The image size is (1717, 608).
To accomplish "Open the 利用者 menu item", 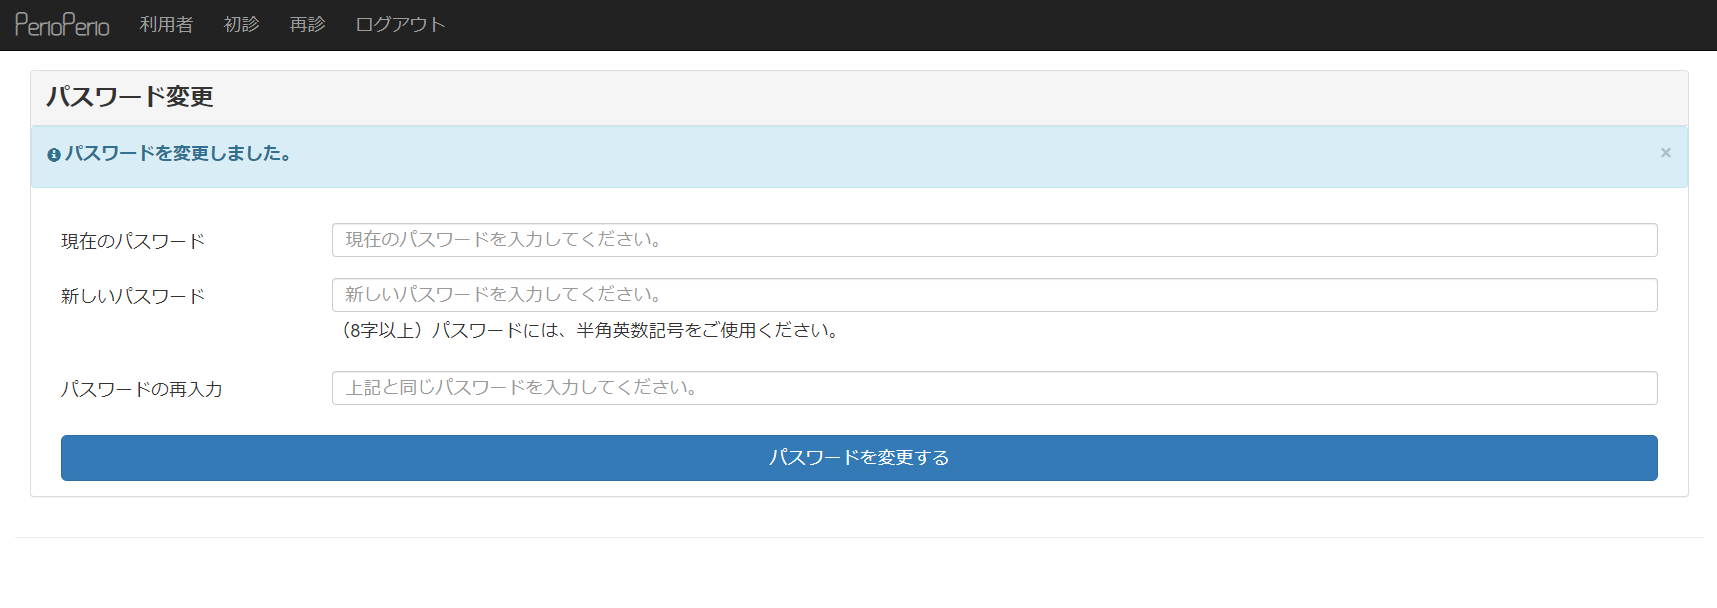I will 166,25.
